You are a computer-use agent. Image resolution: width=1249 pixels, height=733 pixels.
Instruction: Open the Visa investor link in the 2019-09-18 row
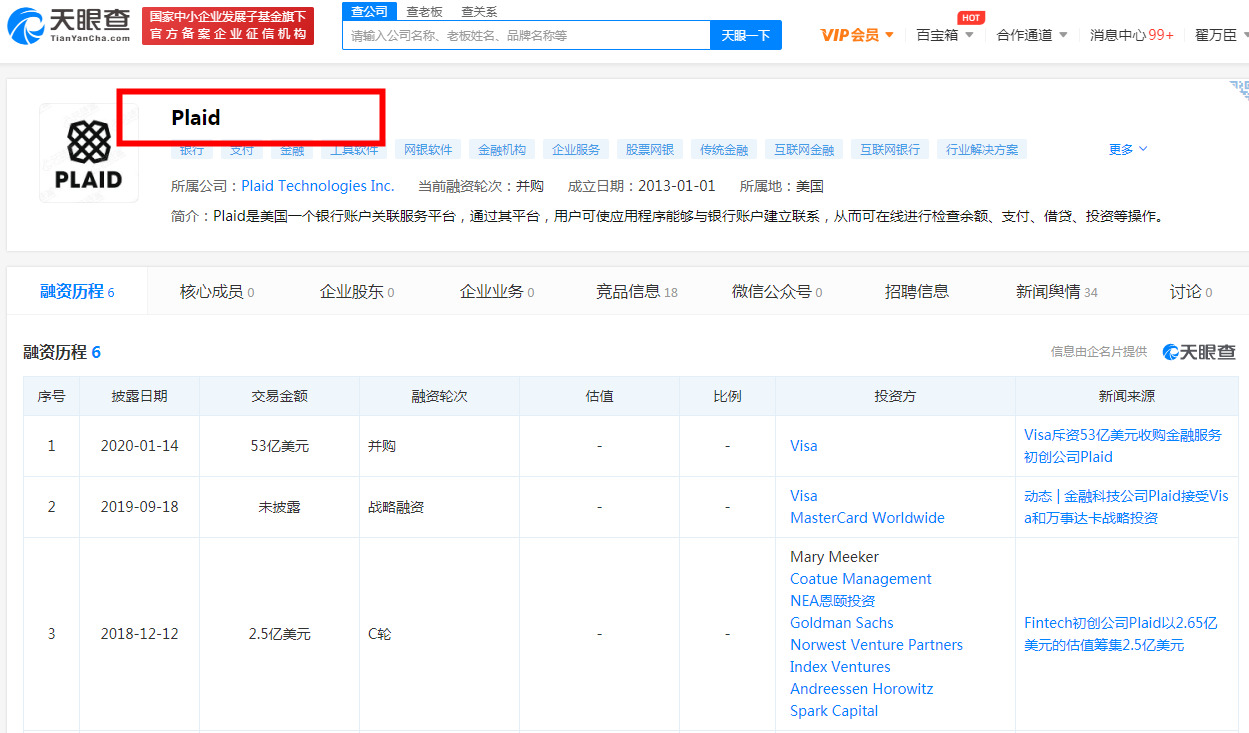(x=804, y=496)
